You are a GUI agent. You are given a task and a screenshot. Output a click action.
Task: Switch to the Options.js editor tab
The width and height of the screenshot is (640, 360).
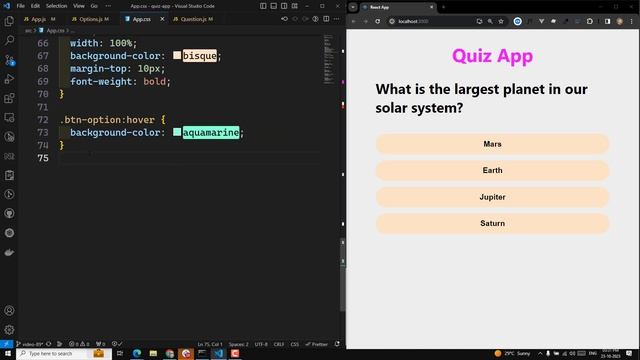pyautogui.click(x=91, y=19)
